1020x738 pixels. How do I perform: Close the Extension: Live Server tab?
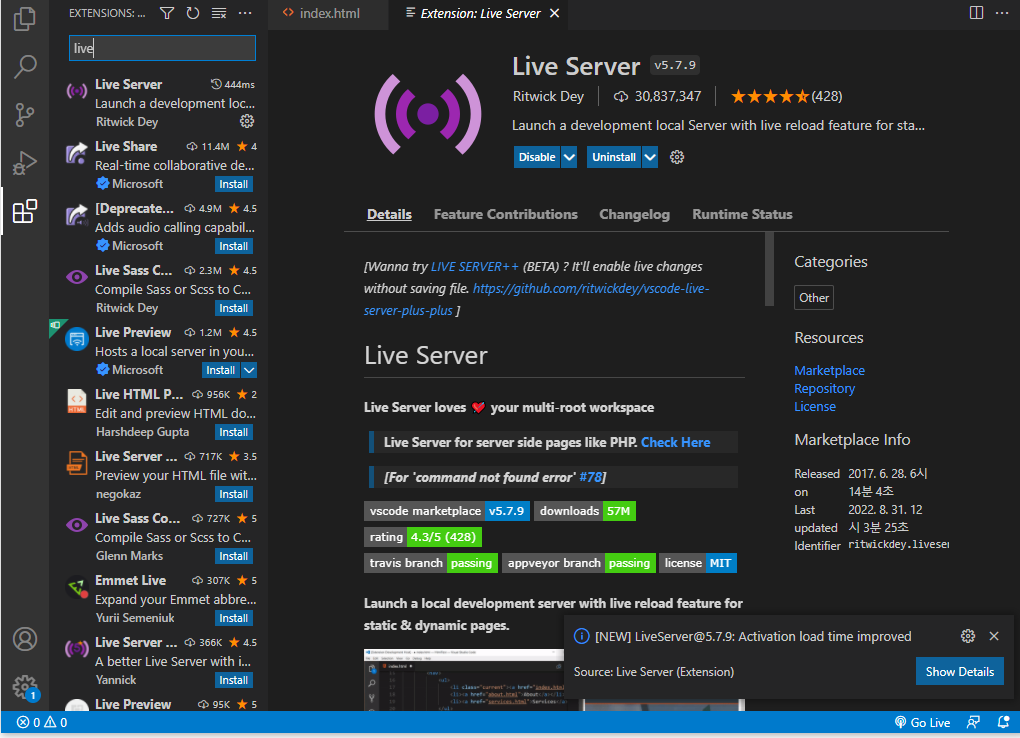pyautogui.click(x=554, y=13)
